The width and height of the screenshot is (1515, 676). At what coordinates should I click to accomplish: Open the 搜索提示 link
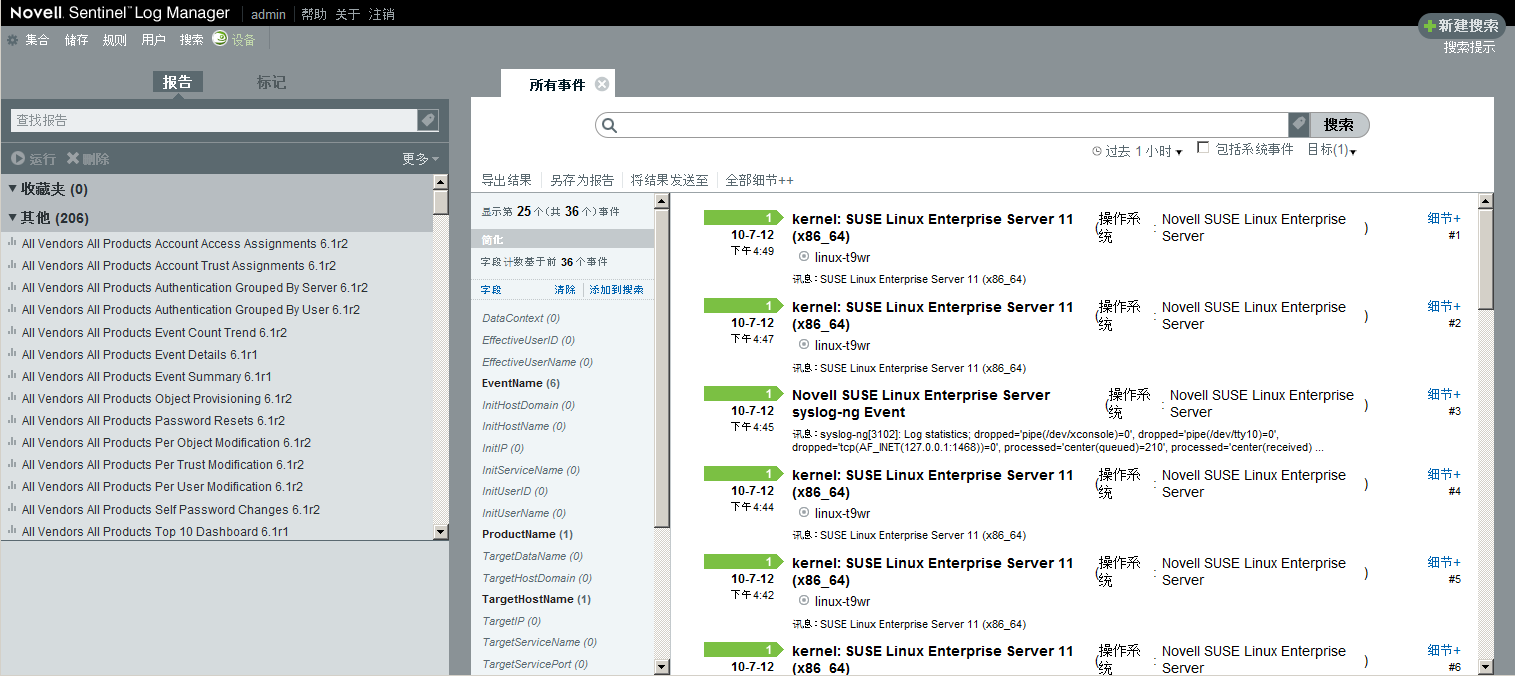coord(1469,47)
